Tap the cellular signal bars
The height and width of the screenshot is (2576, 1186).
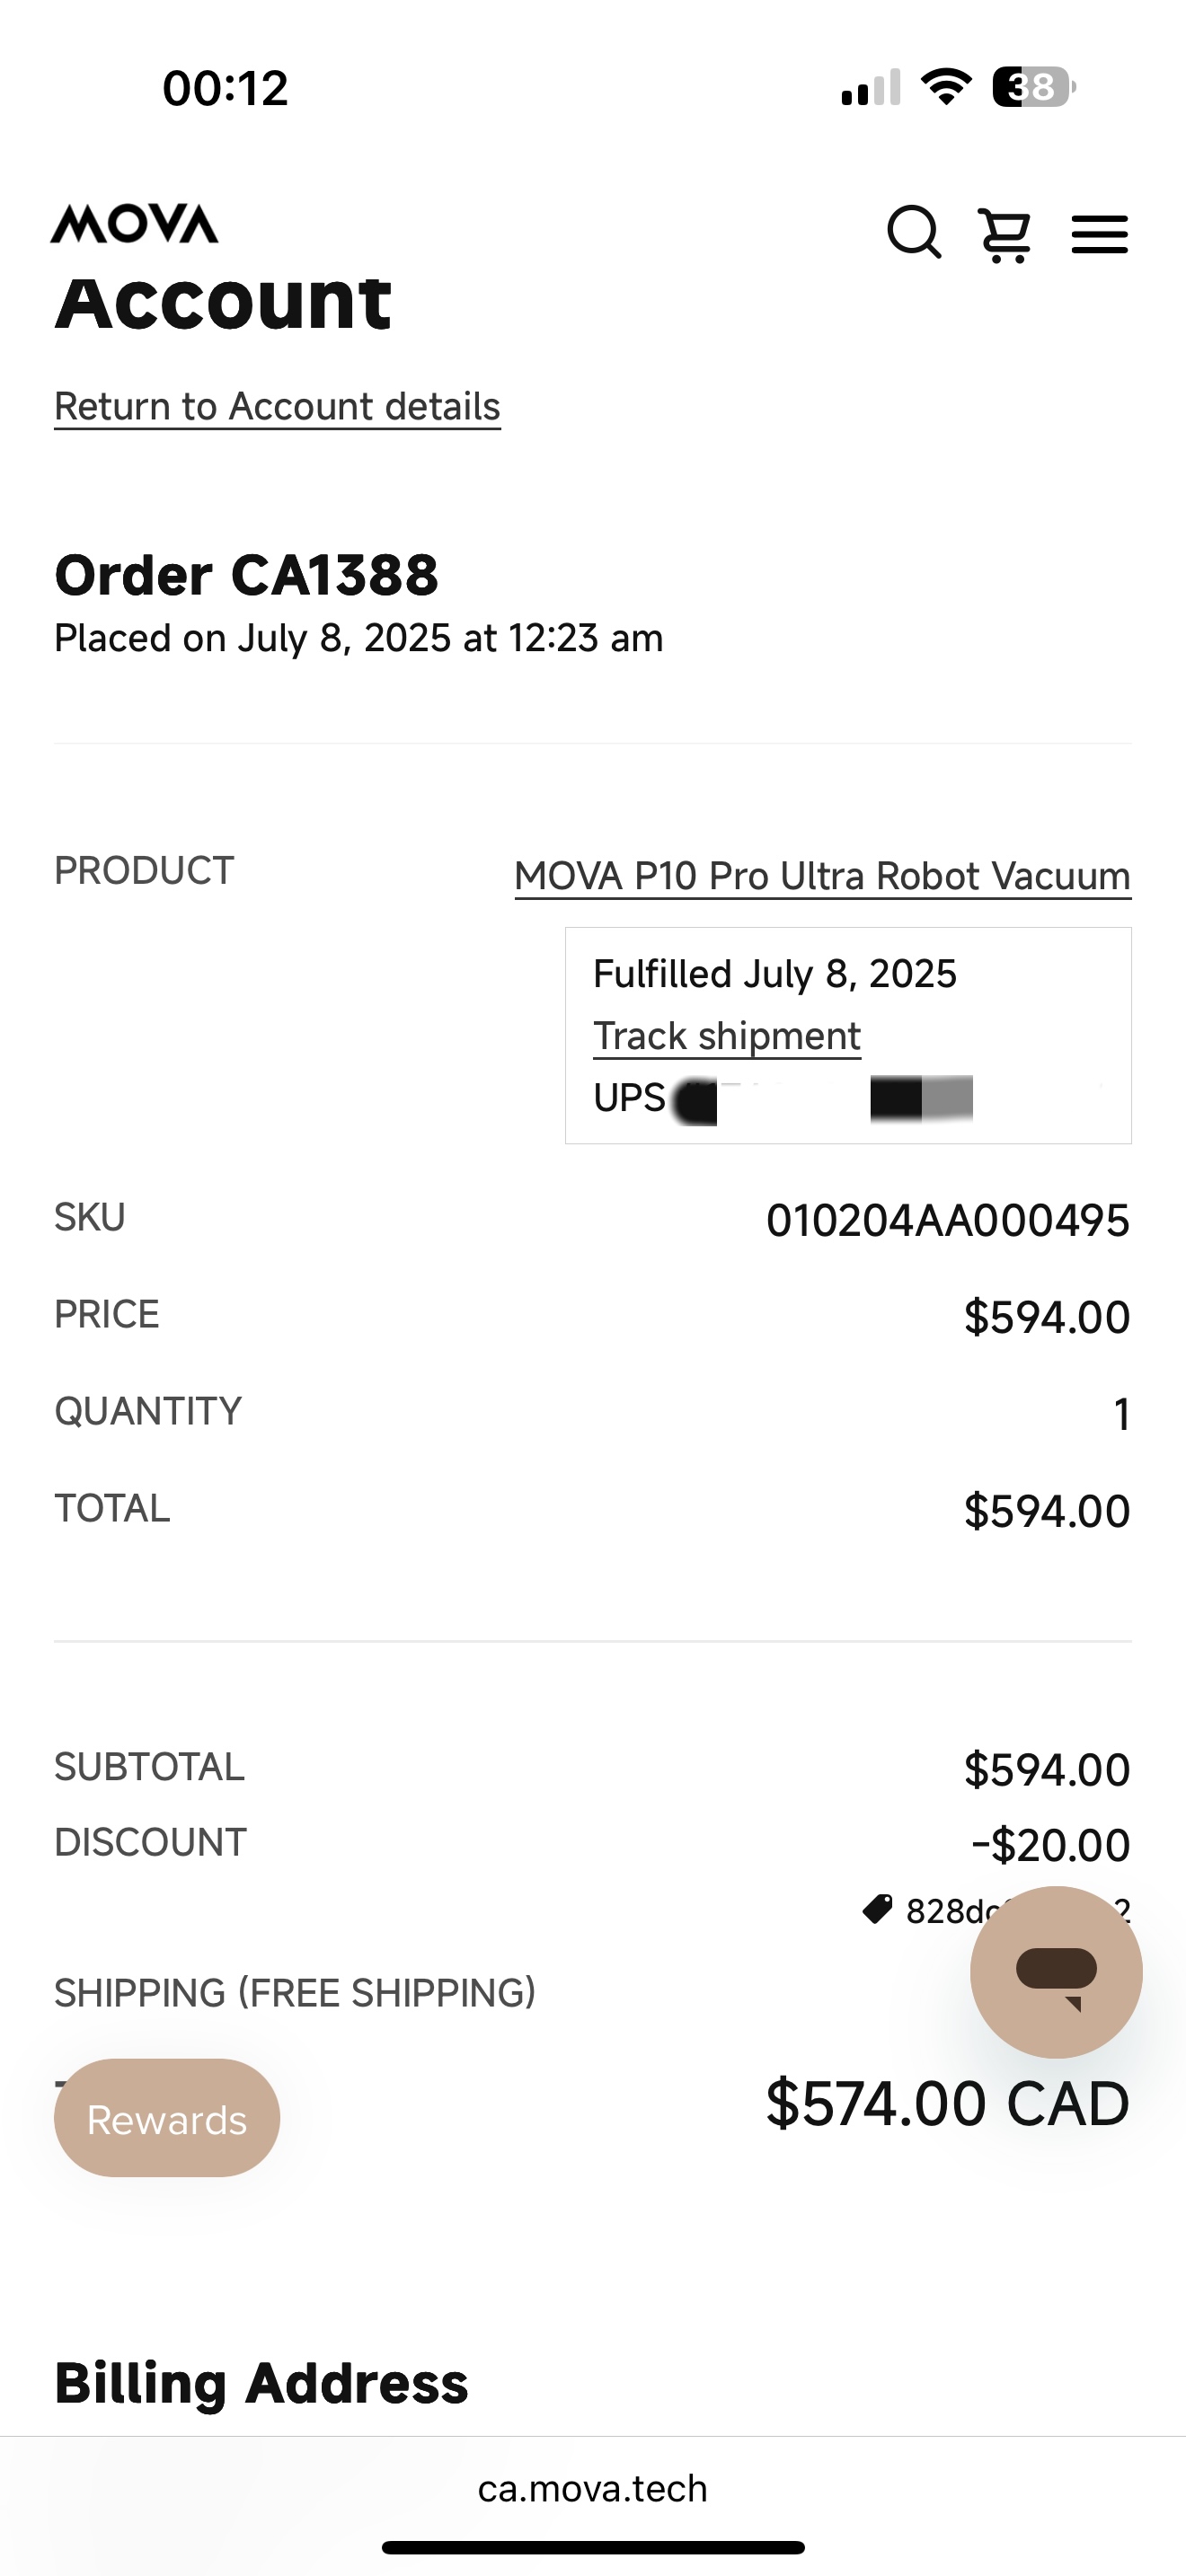click(x=871, y=88)
